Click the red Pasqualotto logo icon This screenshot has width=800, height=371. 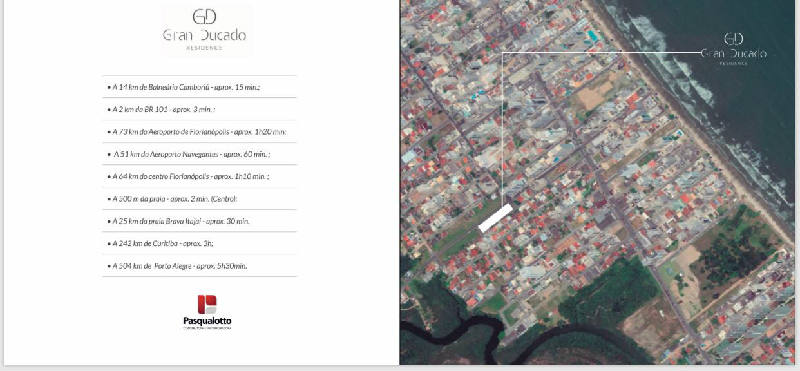207,304
